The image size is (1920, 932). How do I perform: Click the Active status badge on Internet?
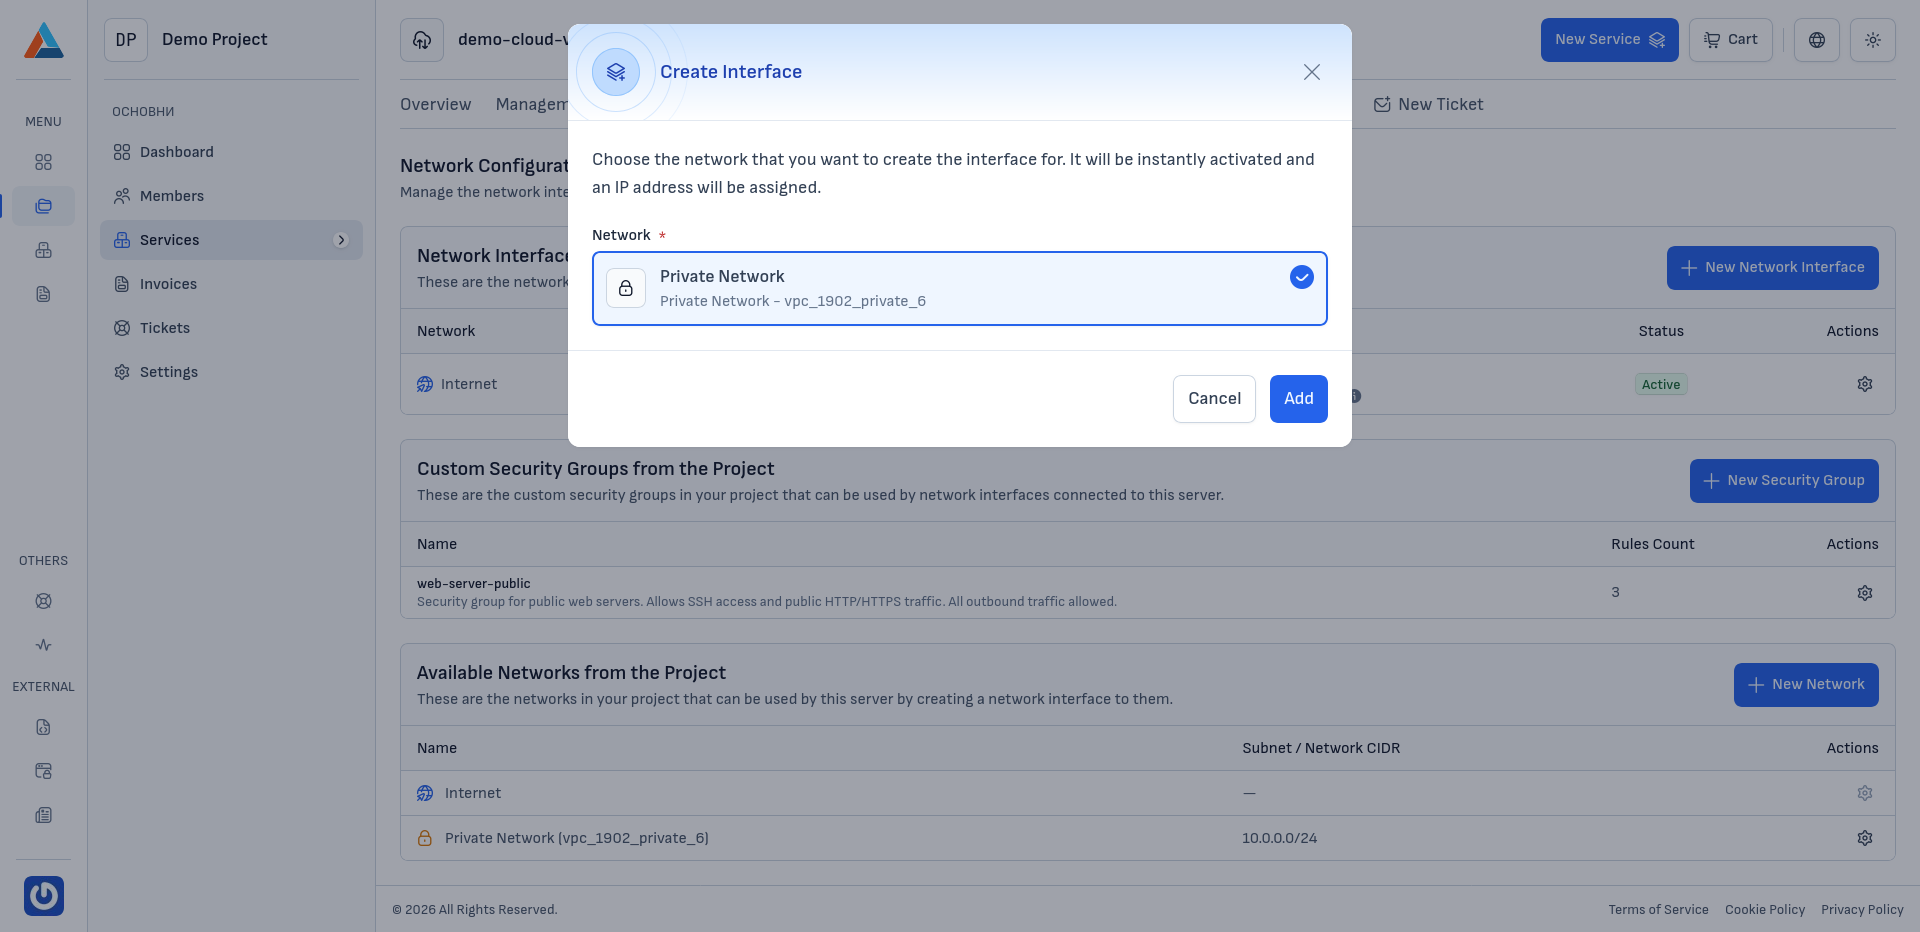pyautogui.click(x=1660, y=383)
